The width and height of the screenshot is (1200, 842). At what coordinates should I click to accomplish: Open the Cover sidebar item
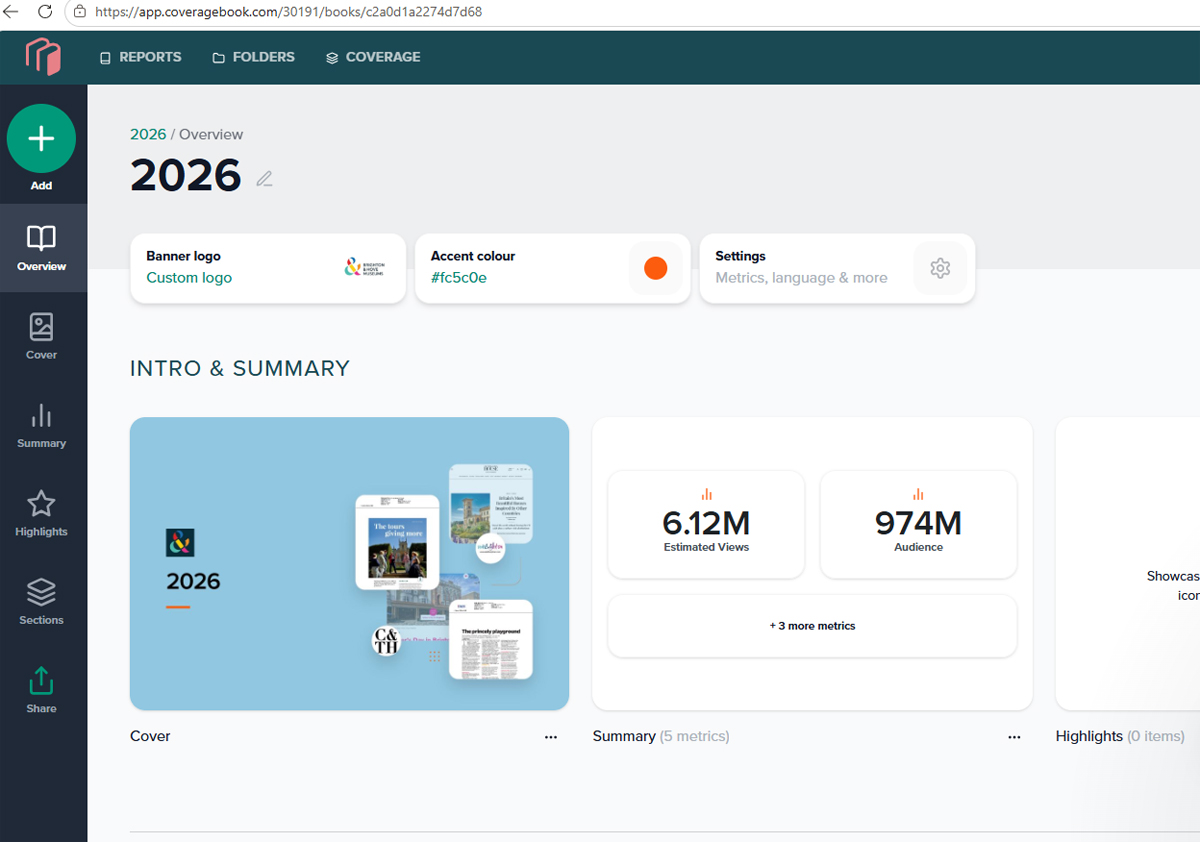click(x=42, y=336)
